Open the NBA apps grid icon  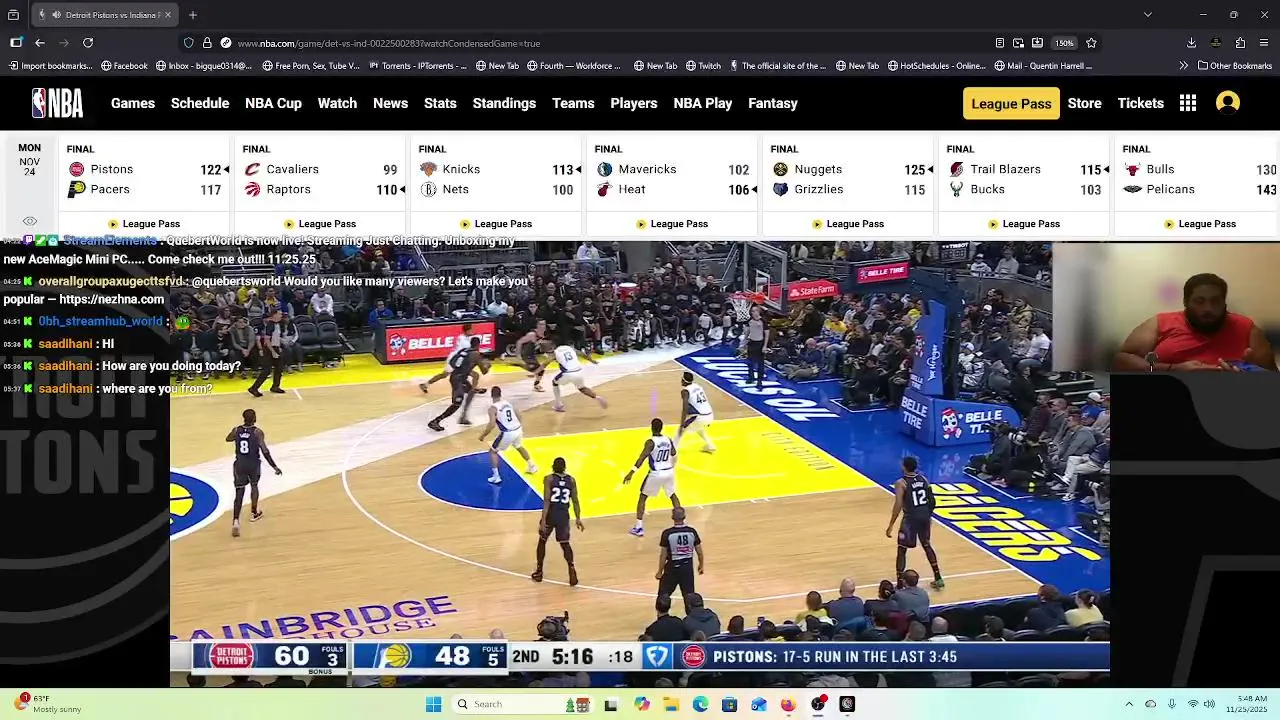1188,103
